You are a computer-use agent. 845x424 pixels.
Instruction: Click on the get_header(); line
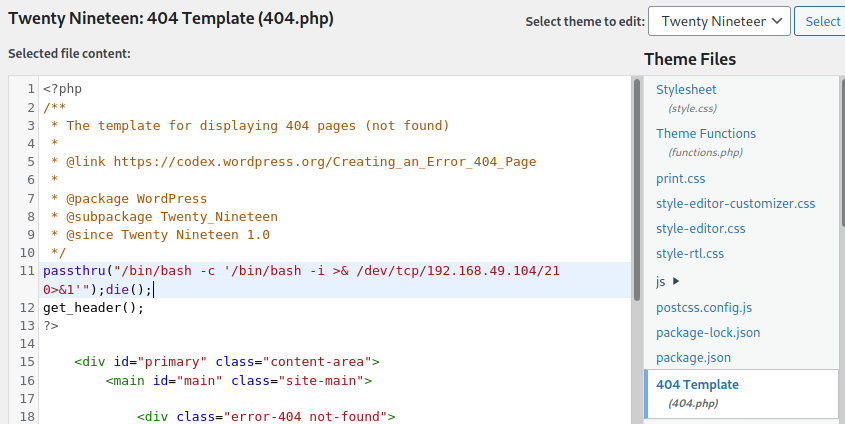(94, 308)
